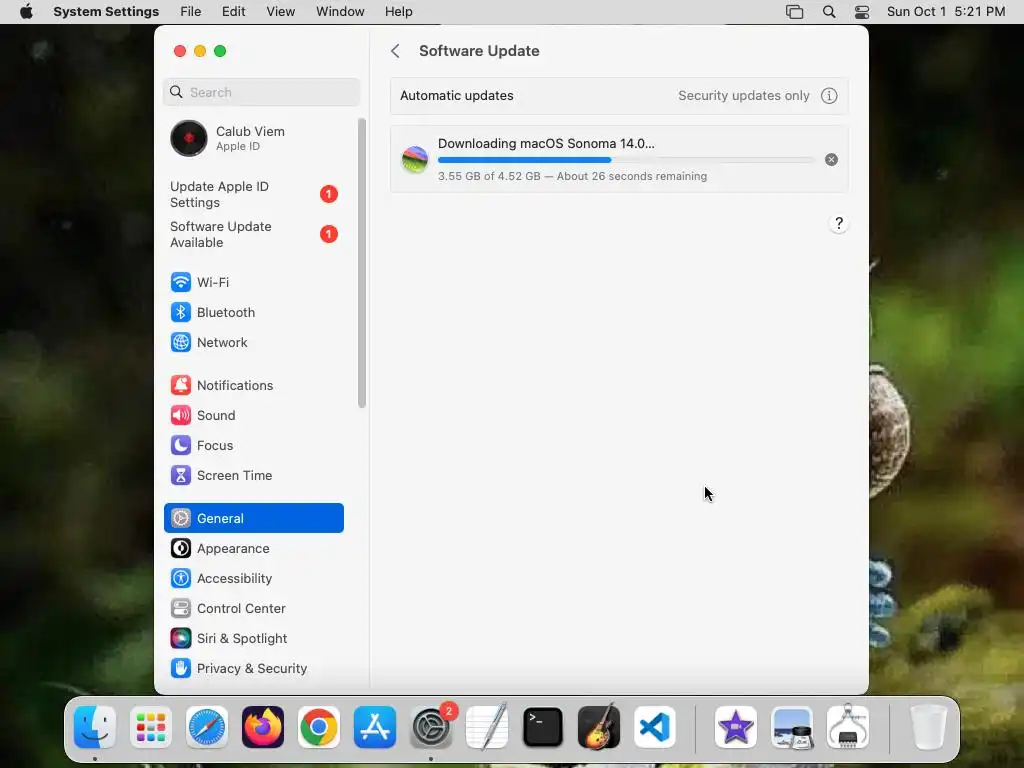1024x768 pixels.
Task: Open Finder from the Dock
Action: (95, 727)
